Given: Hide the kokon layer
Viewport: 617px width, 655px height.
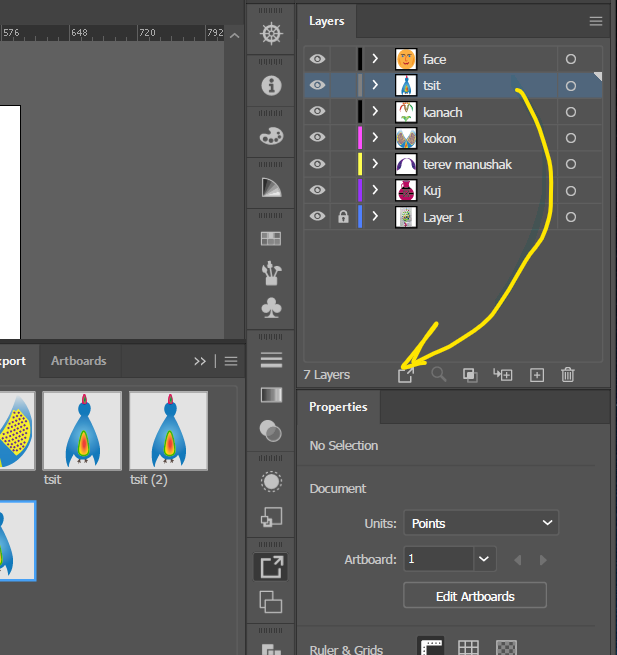Looking at the screenshot, I should point(317,137).
